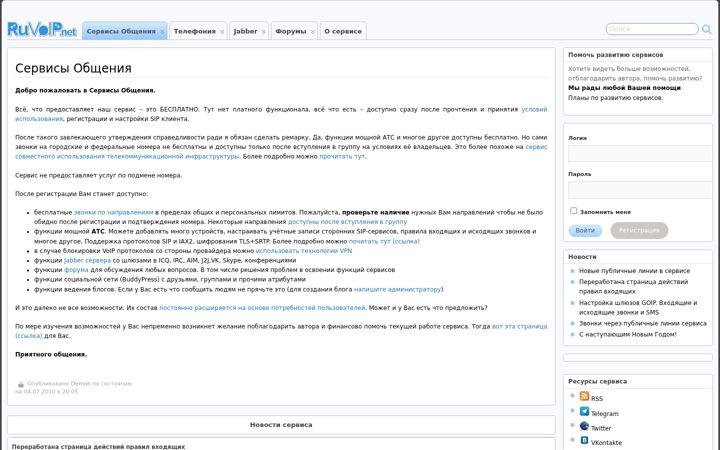
Task: Open news Переработана страница действий правил входящих
Action: (633, 287)
